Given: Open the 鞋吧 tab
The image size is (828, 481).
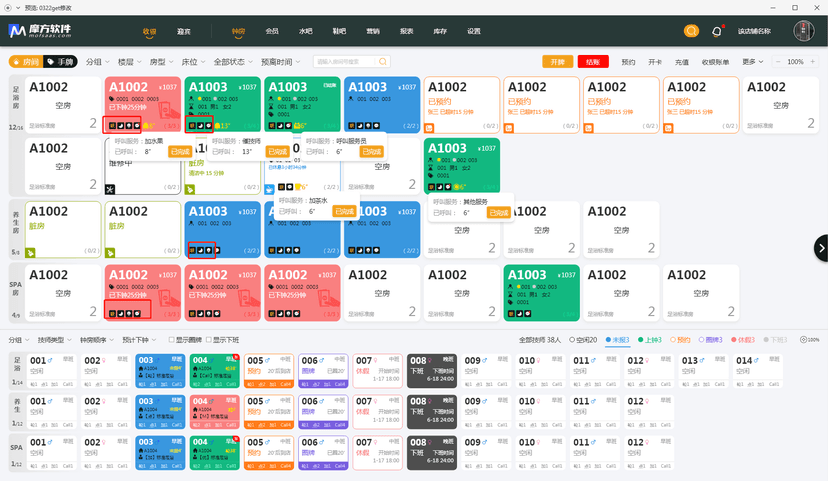Looking at the screenshot, I should coord(339,31).
